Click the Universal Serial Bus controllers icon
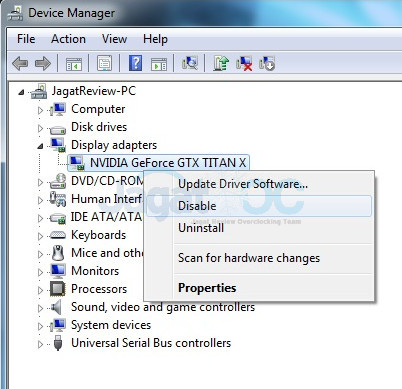Viewport: 402px width, 389px height. pyautogui.click(x=58, y=343)
